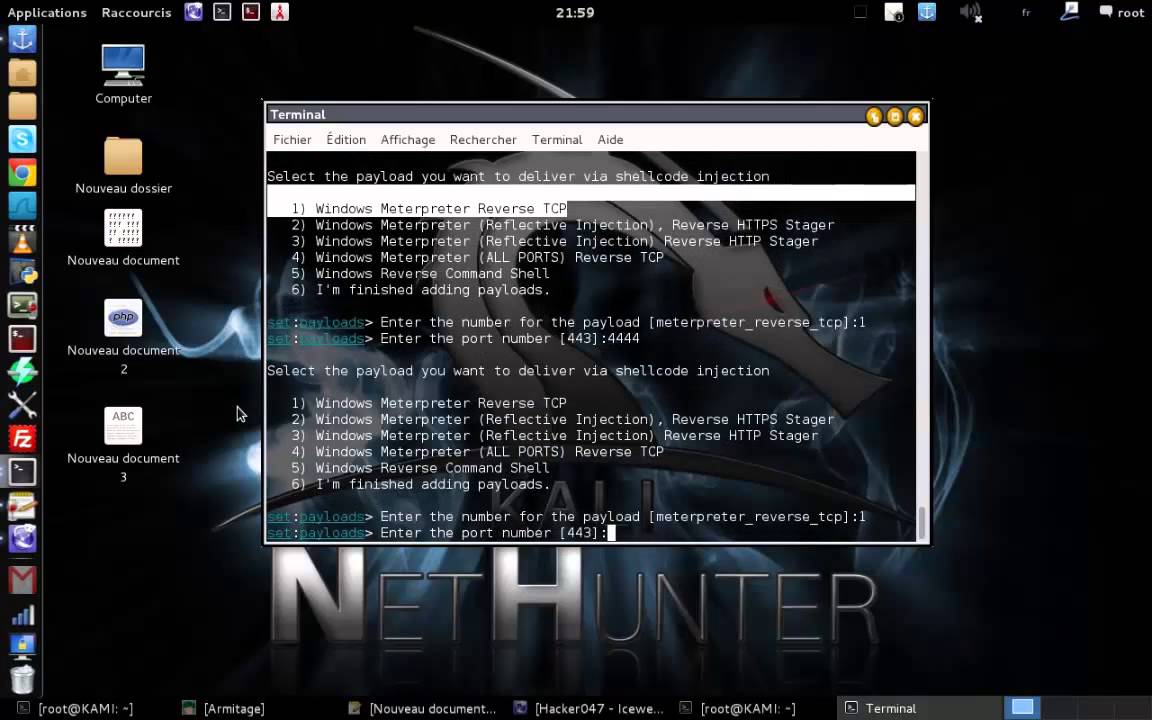Viewport: 1152px width, 720px height.
Task: Launch the red terminal in top panel
Action: (251, 12)
